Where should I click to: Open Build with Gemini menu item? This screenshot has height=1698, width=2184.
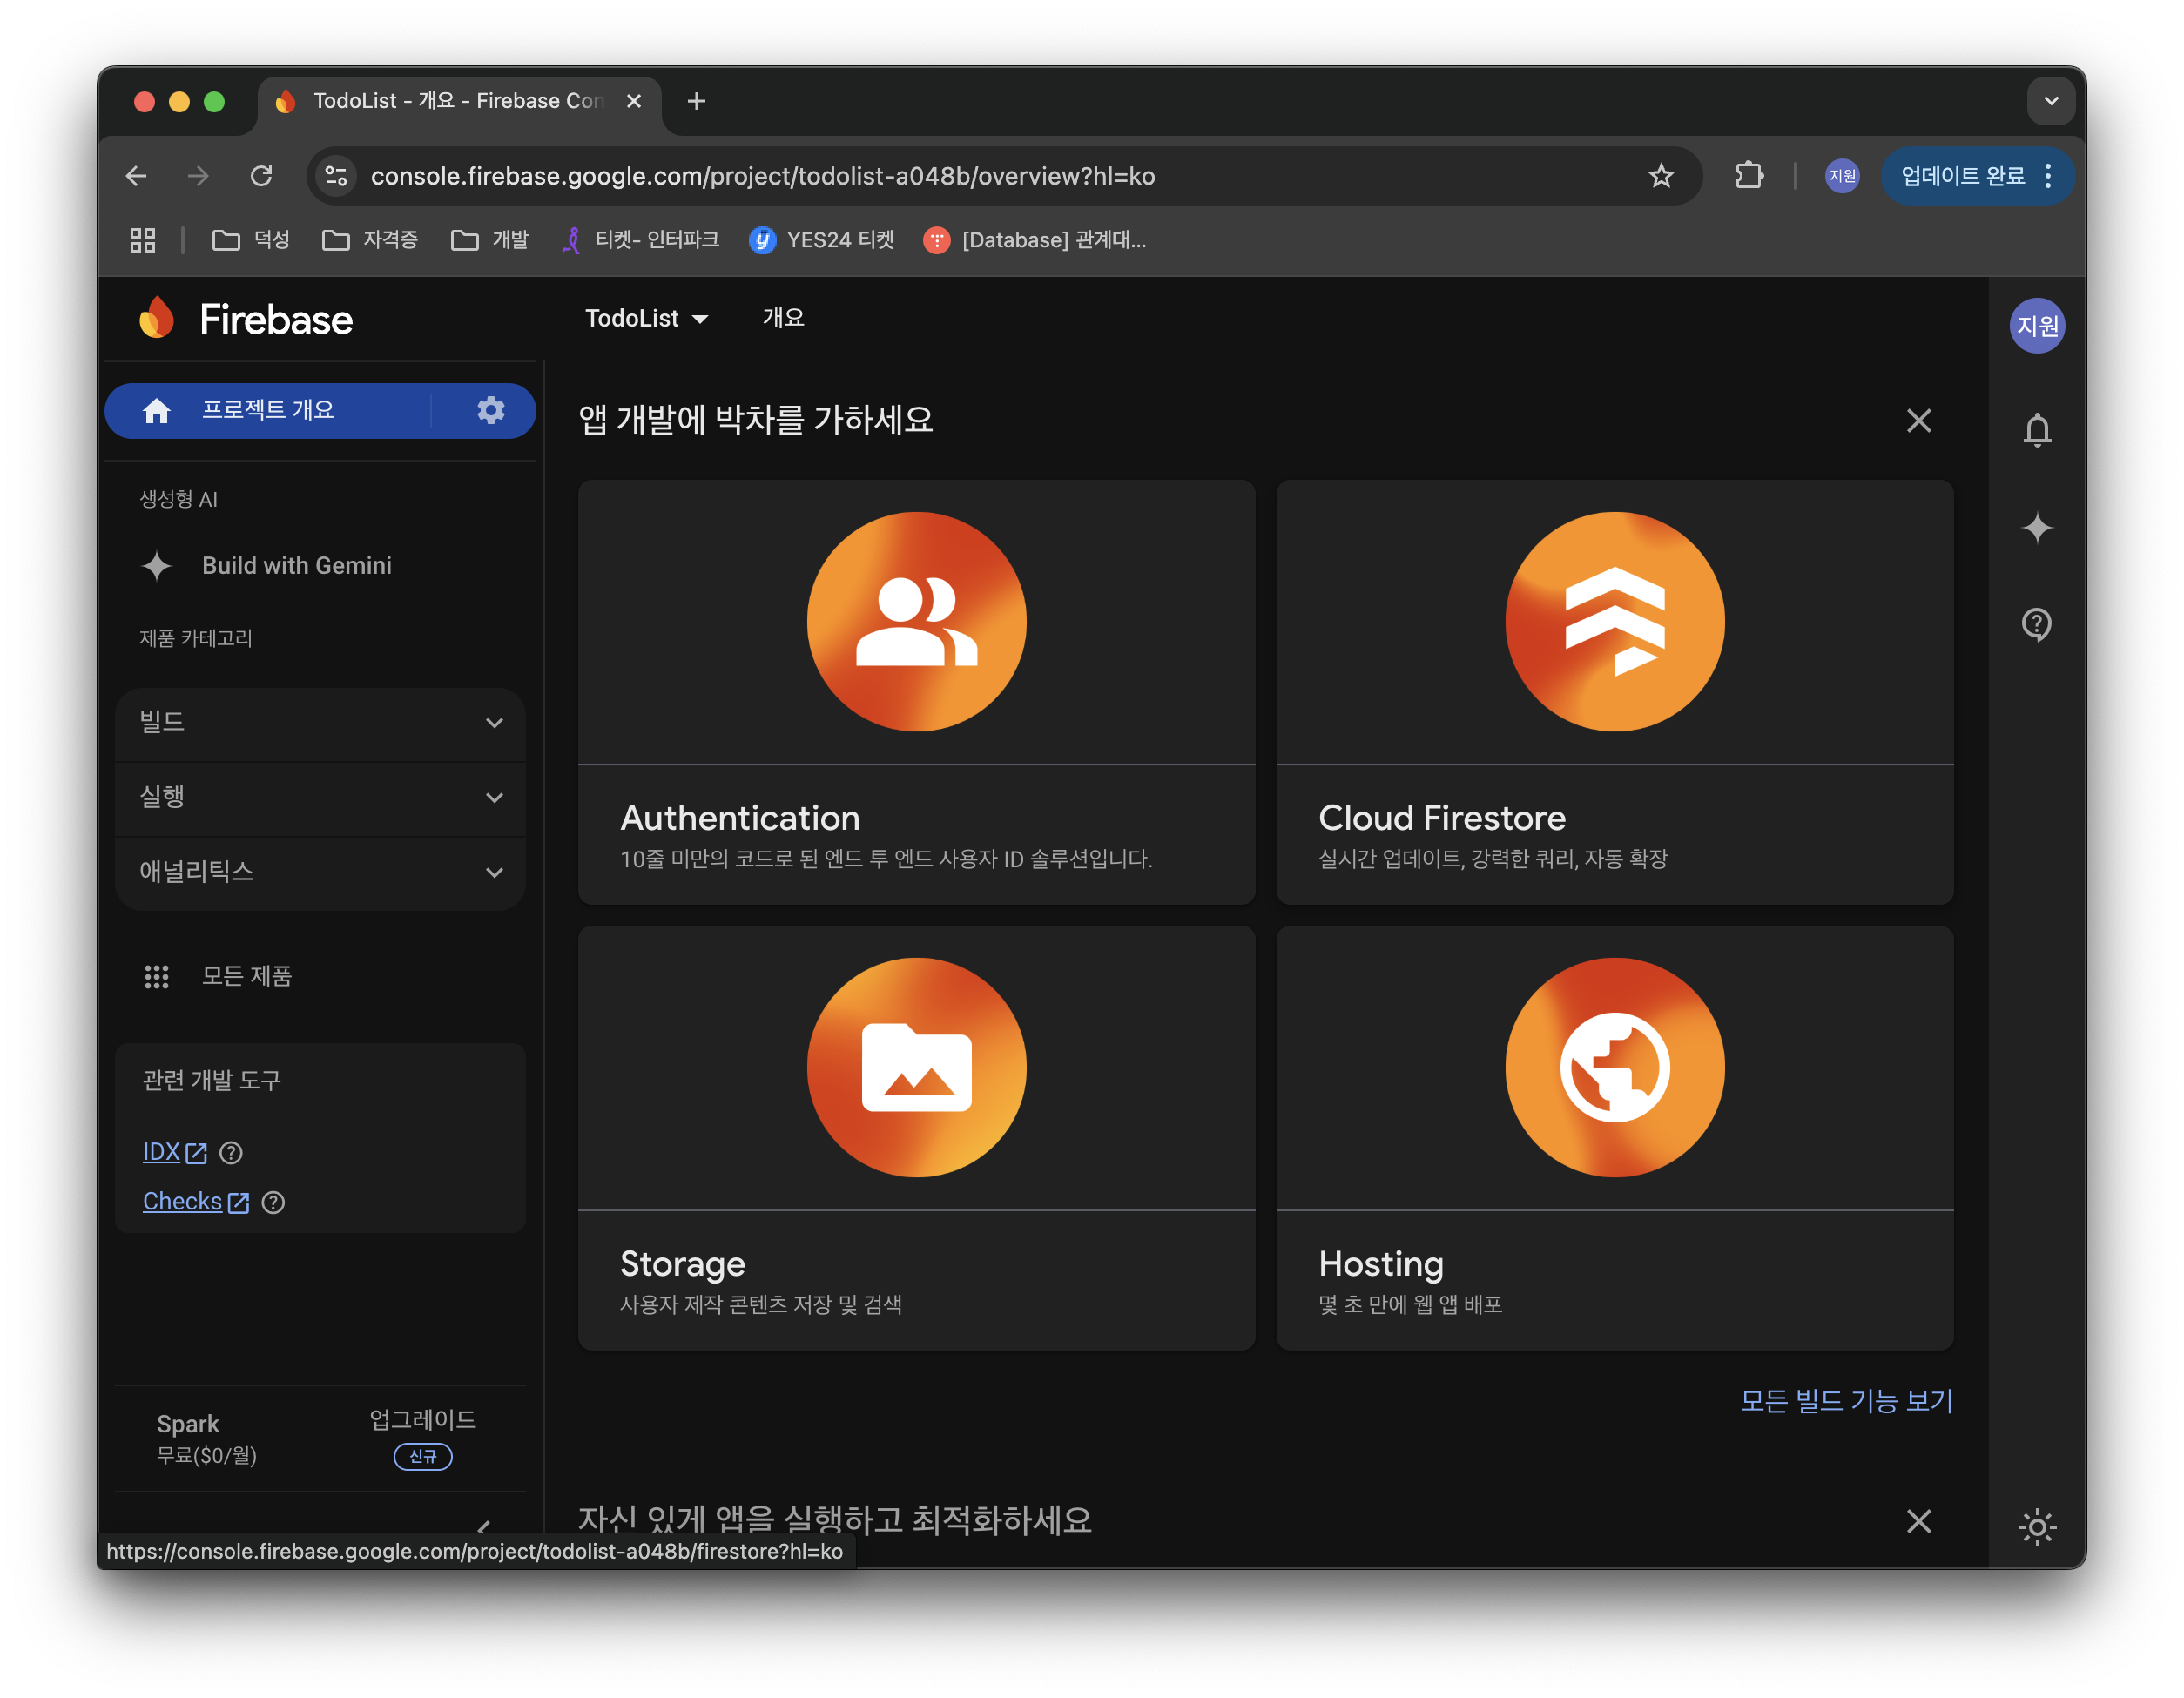tap(296, 565)
